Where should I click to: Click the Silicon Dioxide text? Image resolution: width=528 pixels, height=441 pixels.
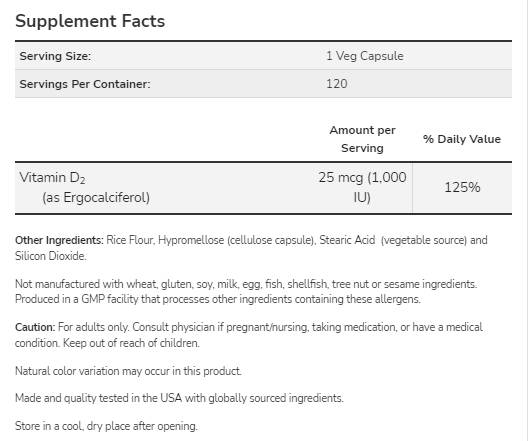[51, 256]
